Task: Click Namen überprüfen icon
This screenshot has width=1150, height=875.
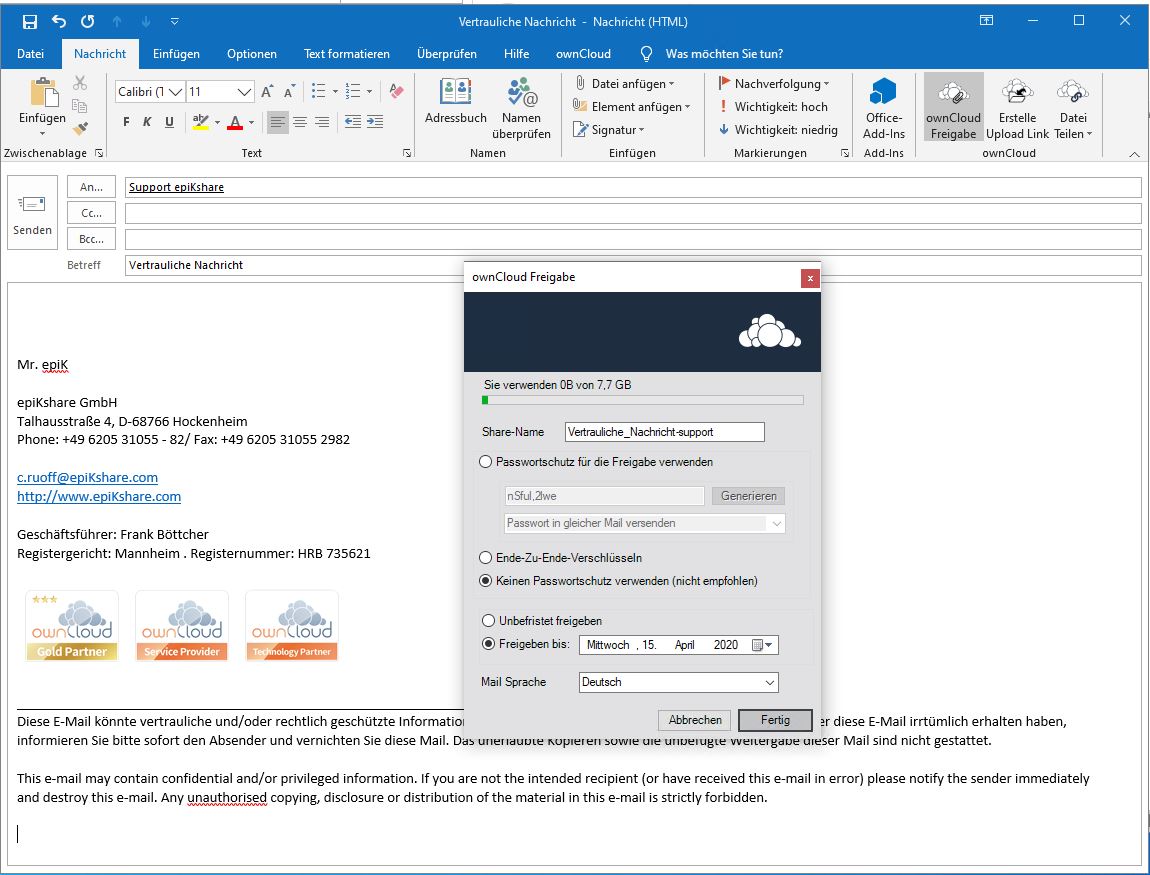Action: point(521,109)
